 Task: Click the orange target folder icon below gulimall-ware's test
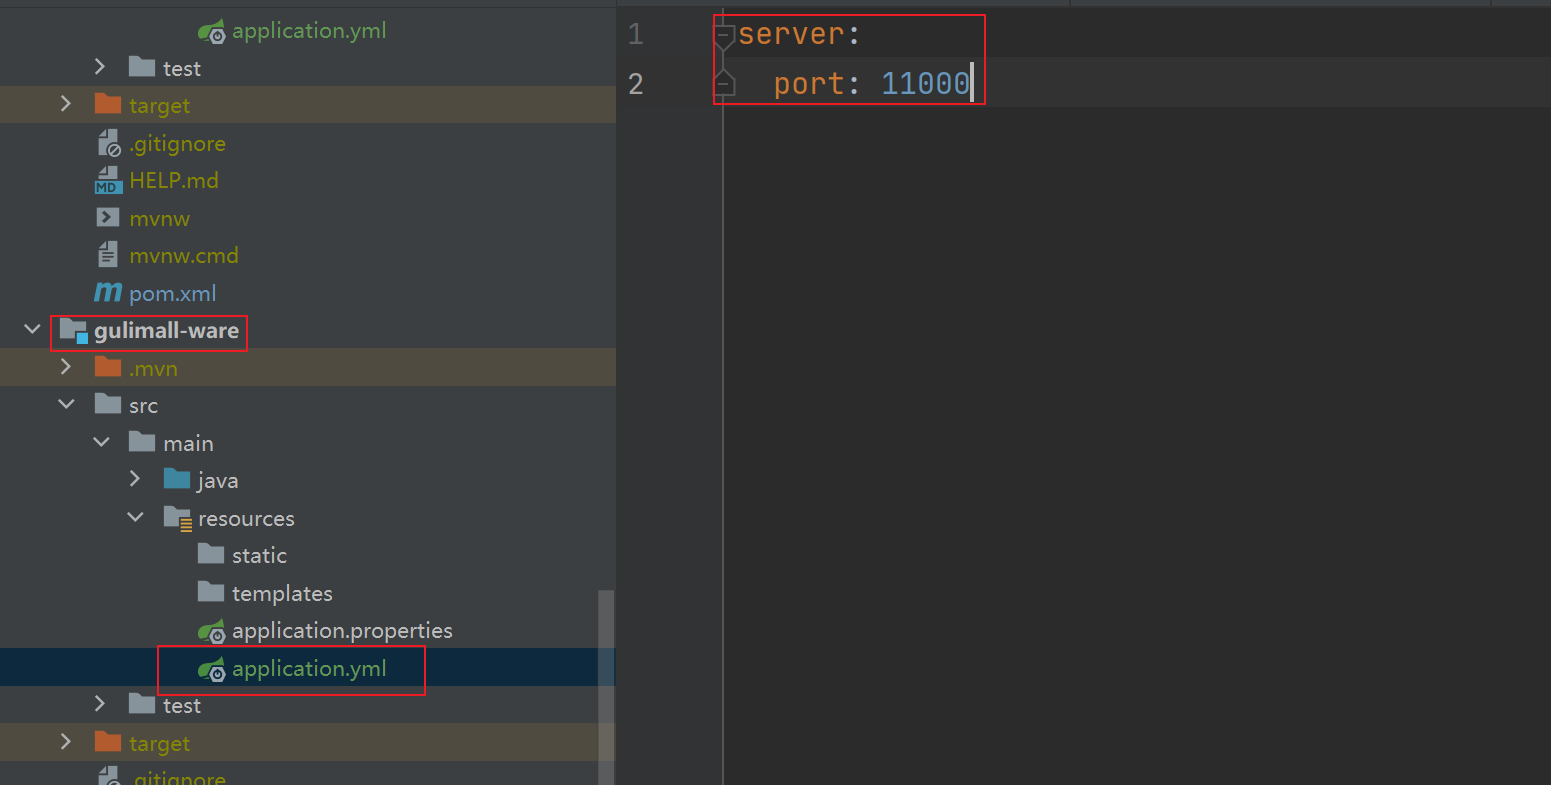coord(108,743)
